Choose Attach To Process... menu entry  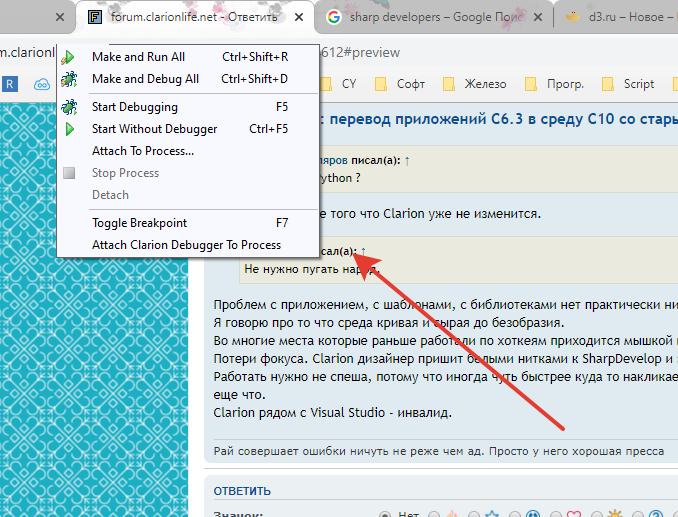coord(143,151)
